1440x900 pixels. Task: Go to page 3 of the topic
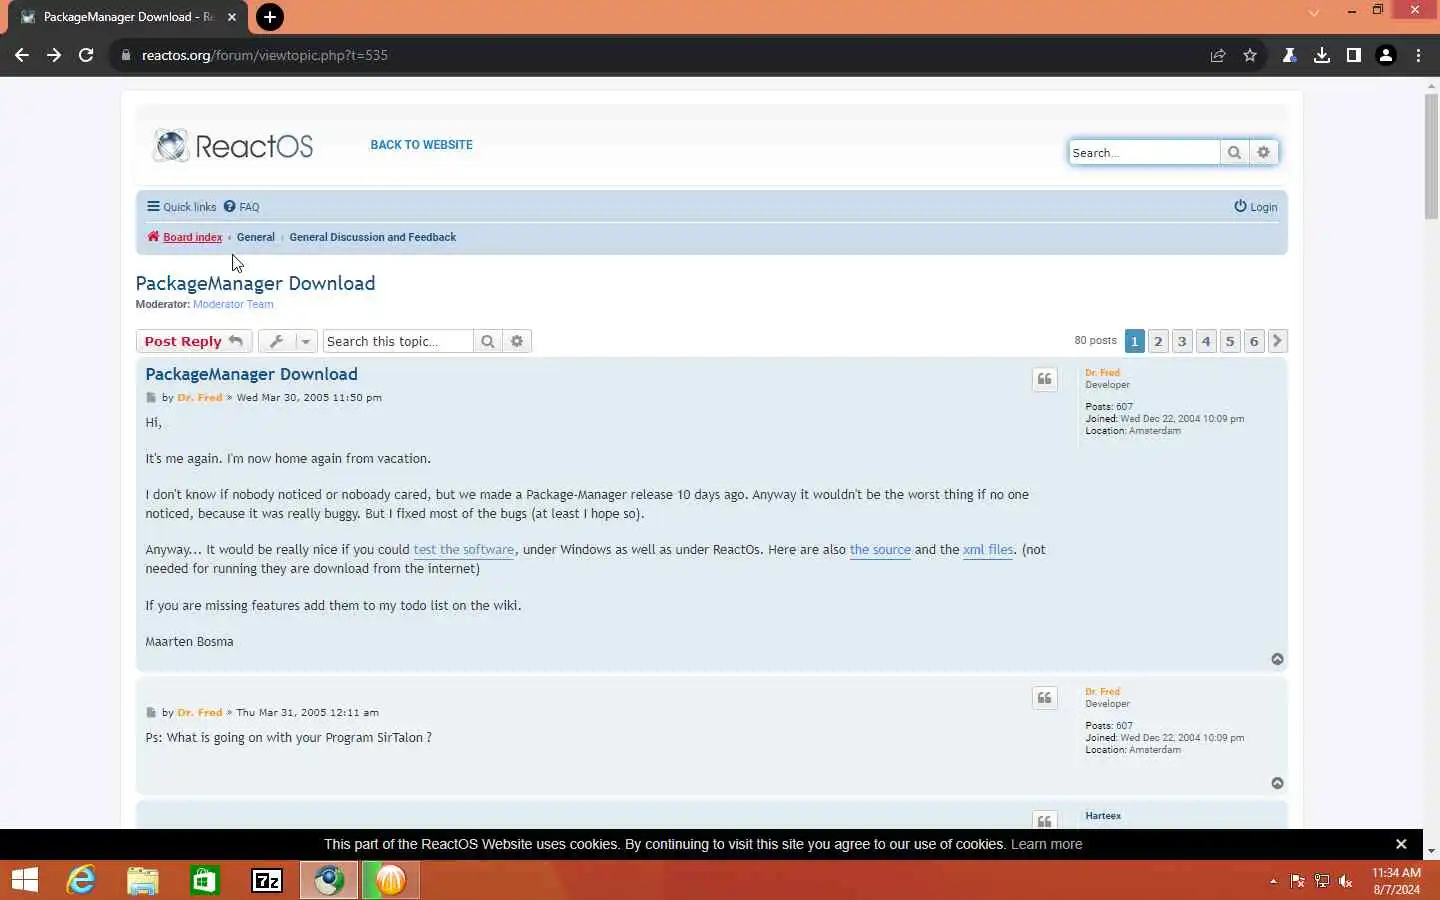click(x=1182, y=341)
